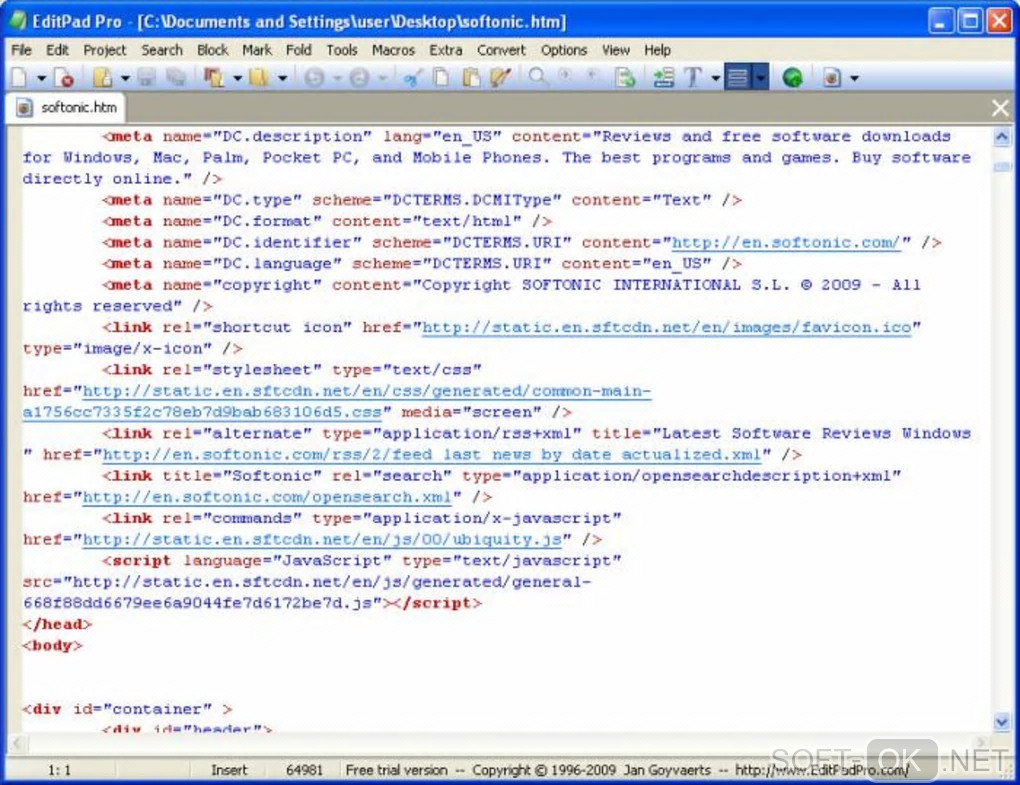The image size is (1020, 785).
Task: Open the File menu
Action: click(x=21, y=50)
